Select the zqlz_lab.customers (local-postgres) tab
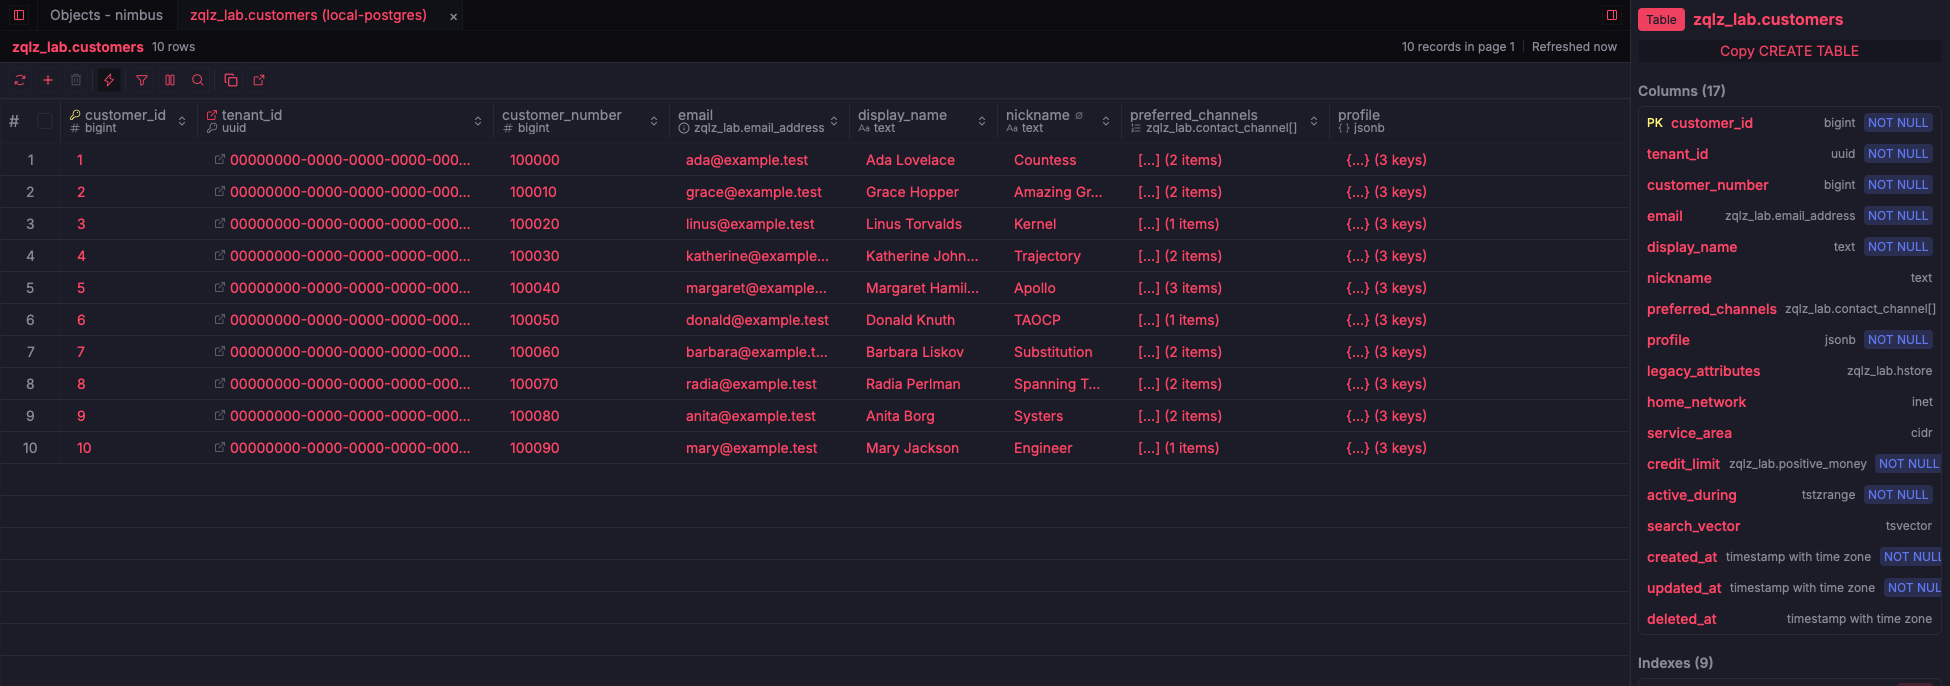The image size is (1950, 686). point(308,15)
